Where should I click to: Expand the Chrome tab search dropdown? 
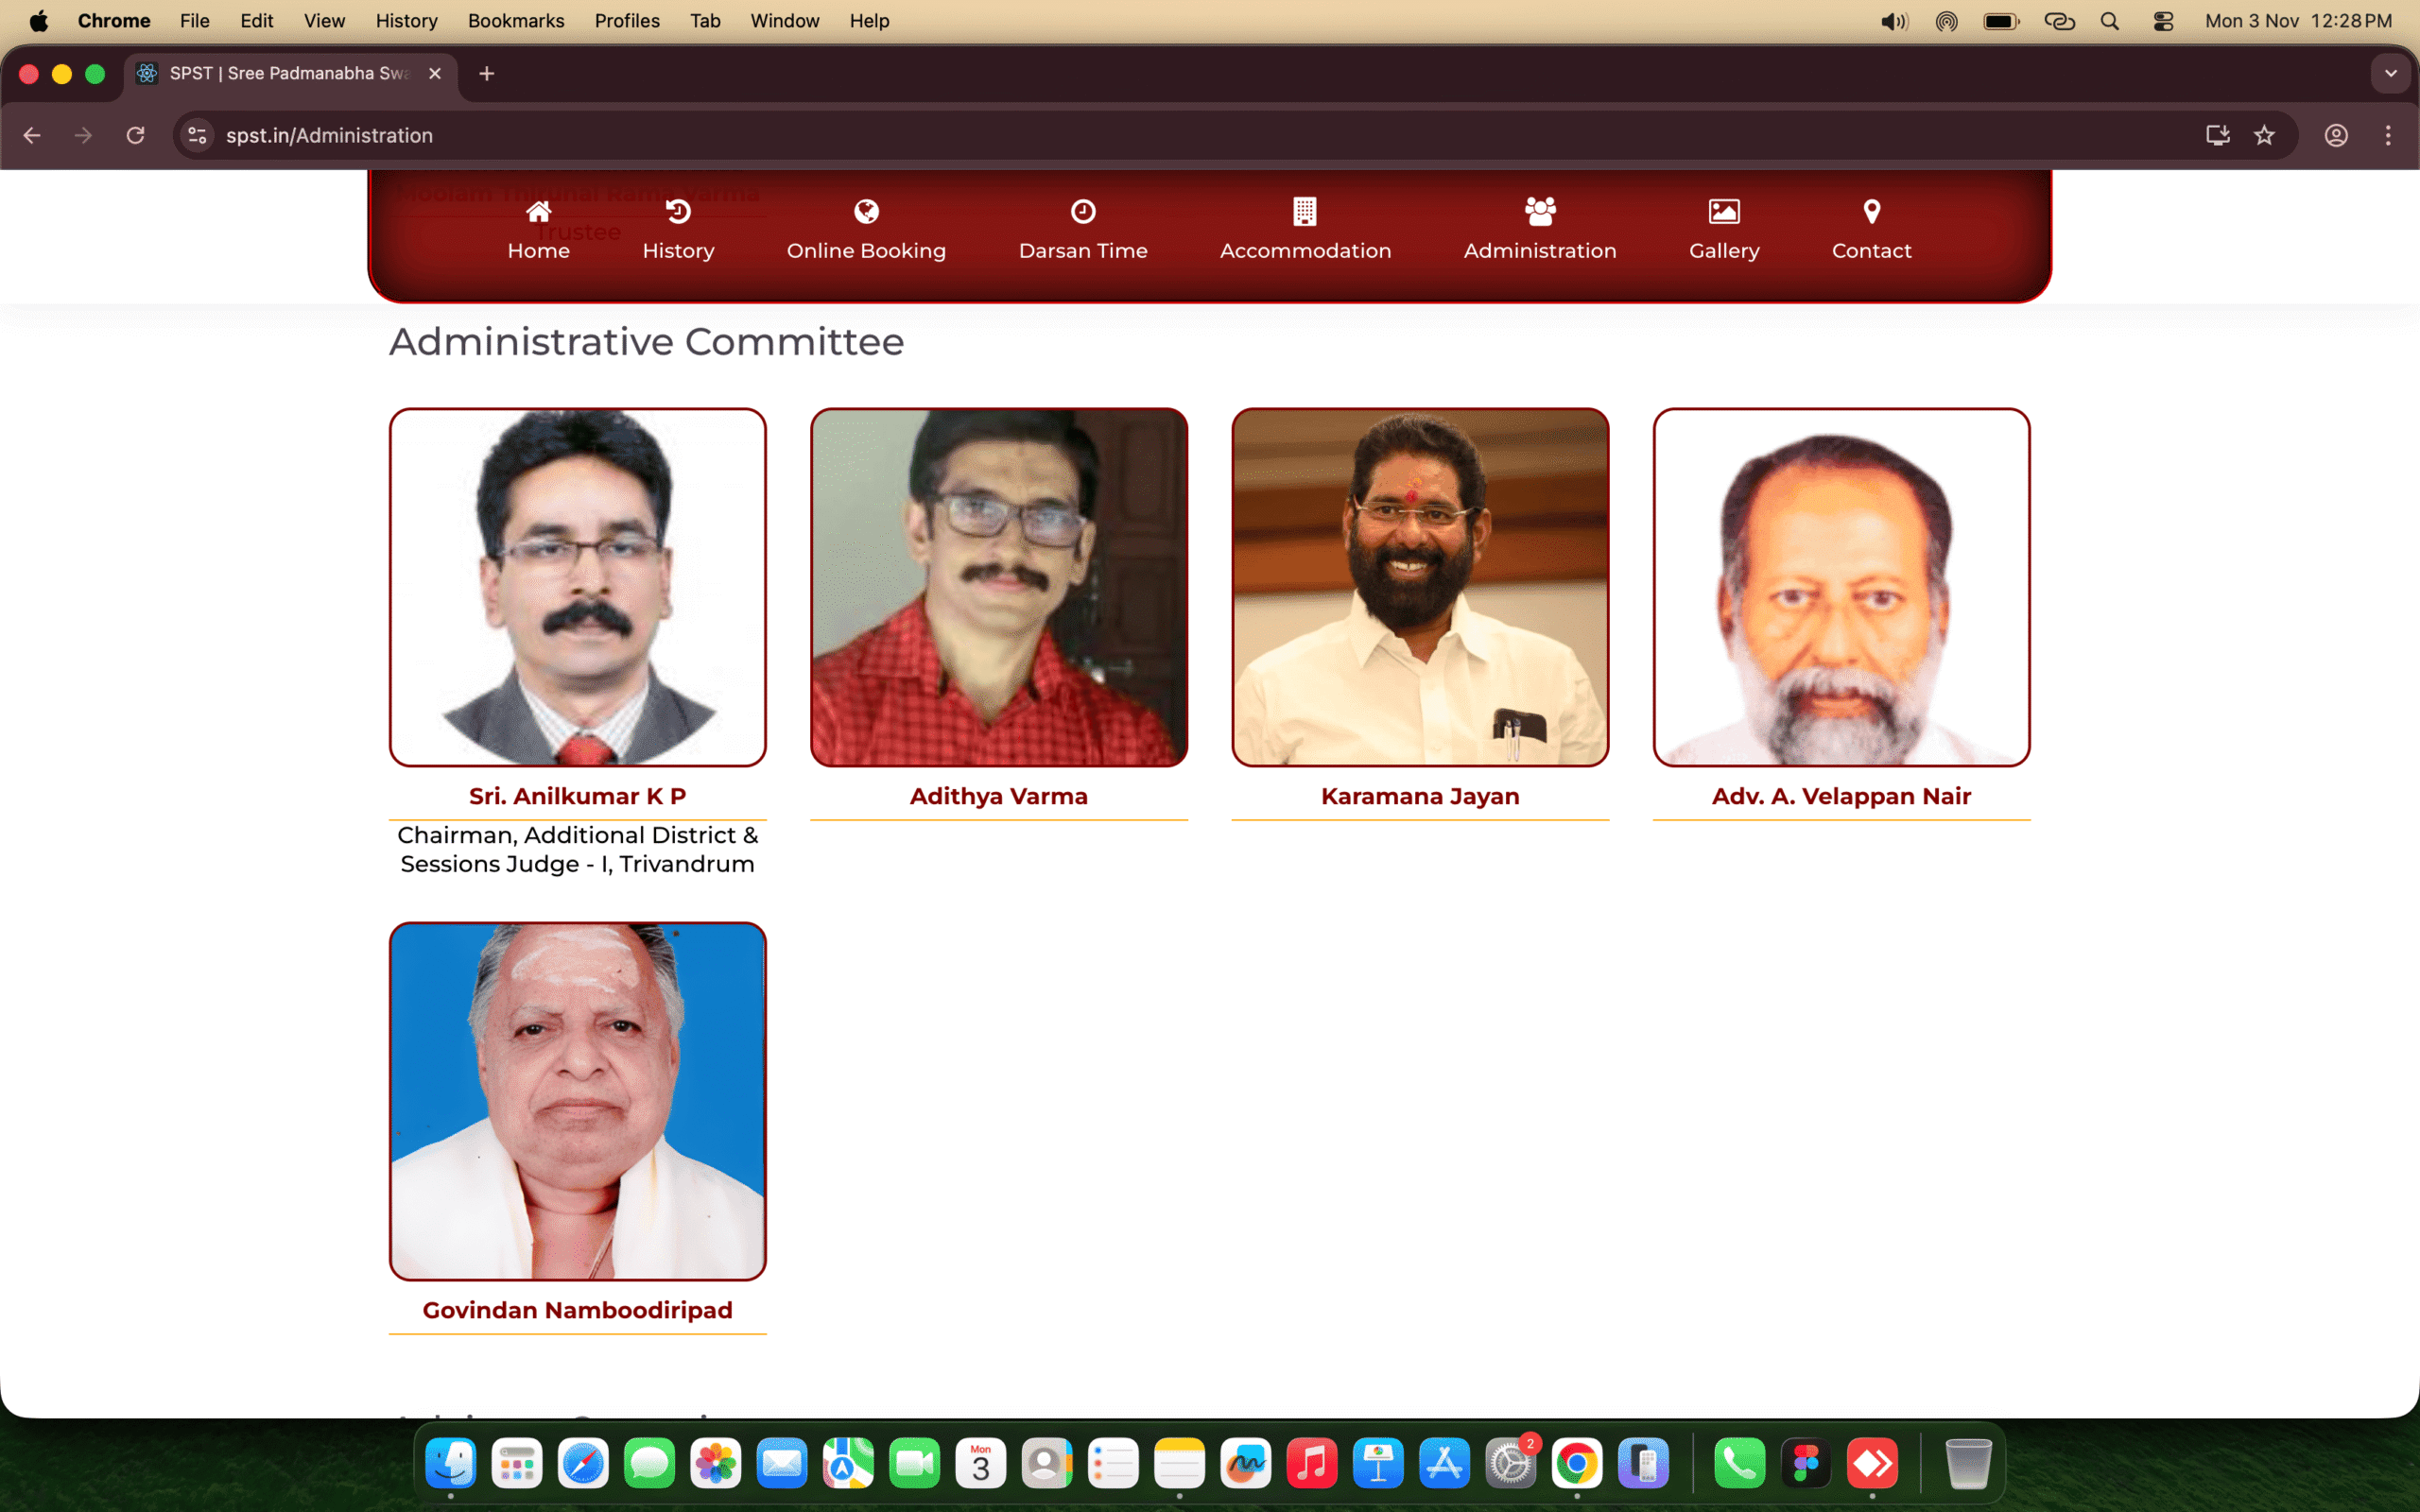2390,73
